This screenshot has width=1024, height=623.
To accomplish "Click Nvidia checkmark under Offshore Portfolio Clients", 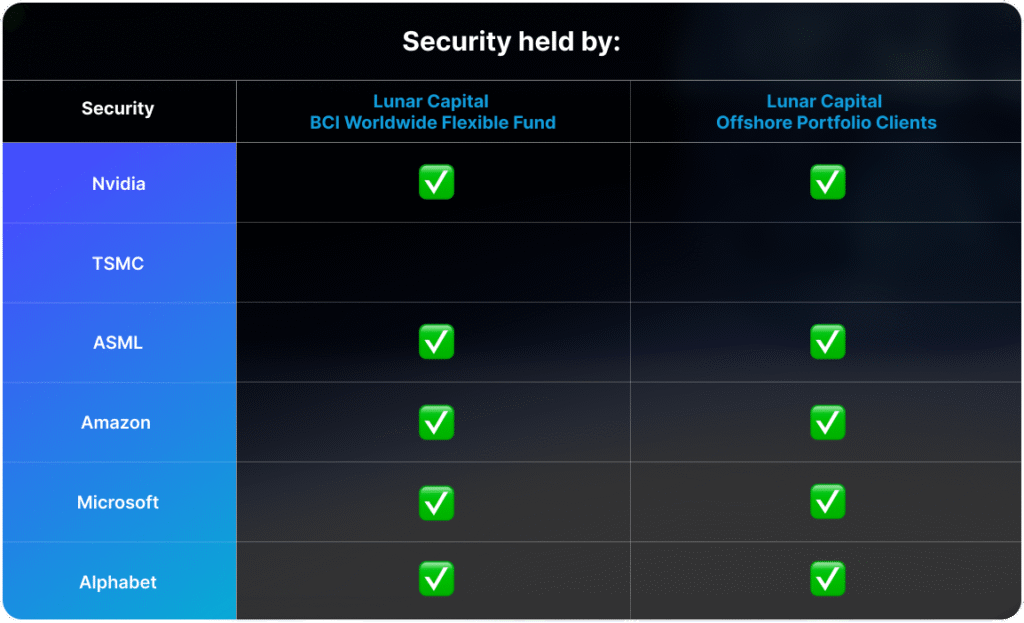I will click(x=827, y=182).
